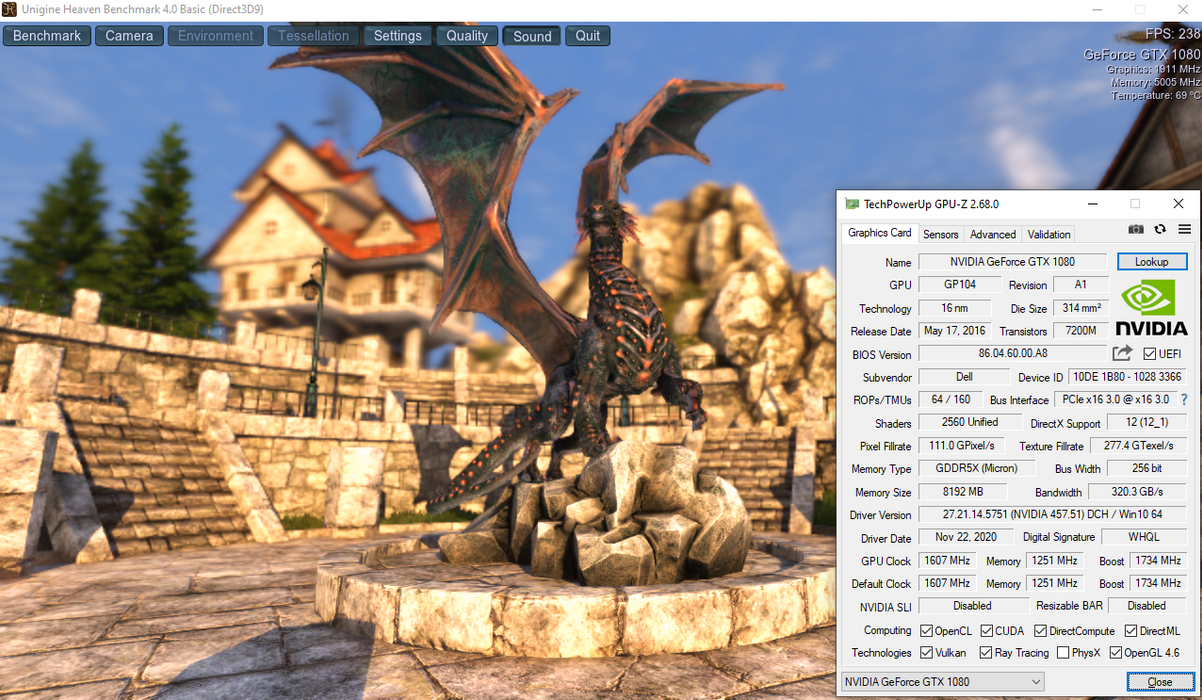Click the NVIDIA logo in GPU-Z

(x=1151, y=308)
